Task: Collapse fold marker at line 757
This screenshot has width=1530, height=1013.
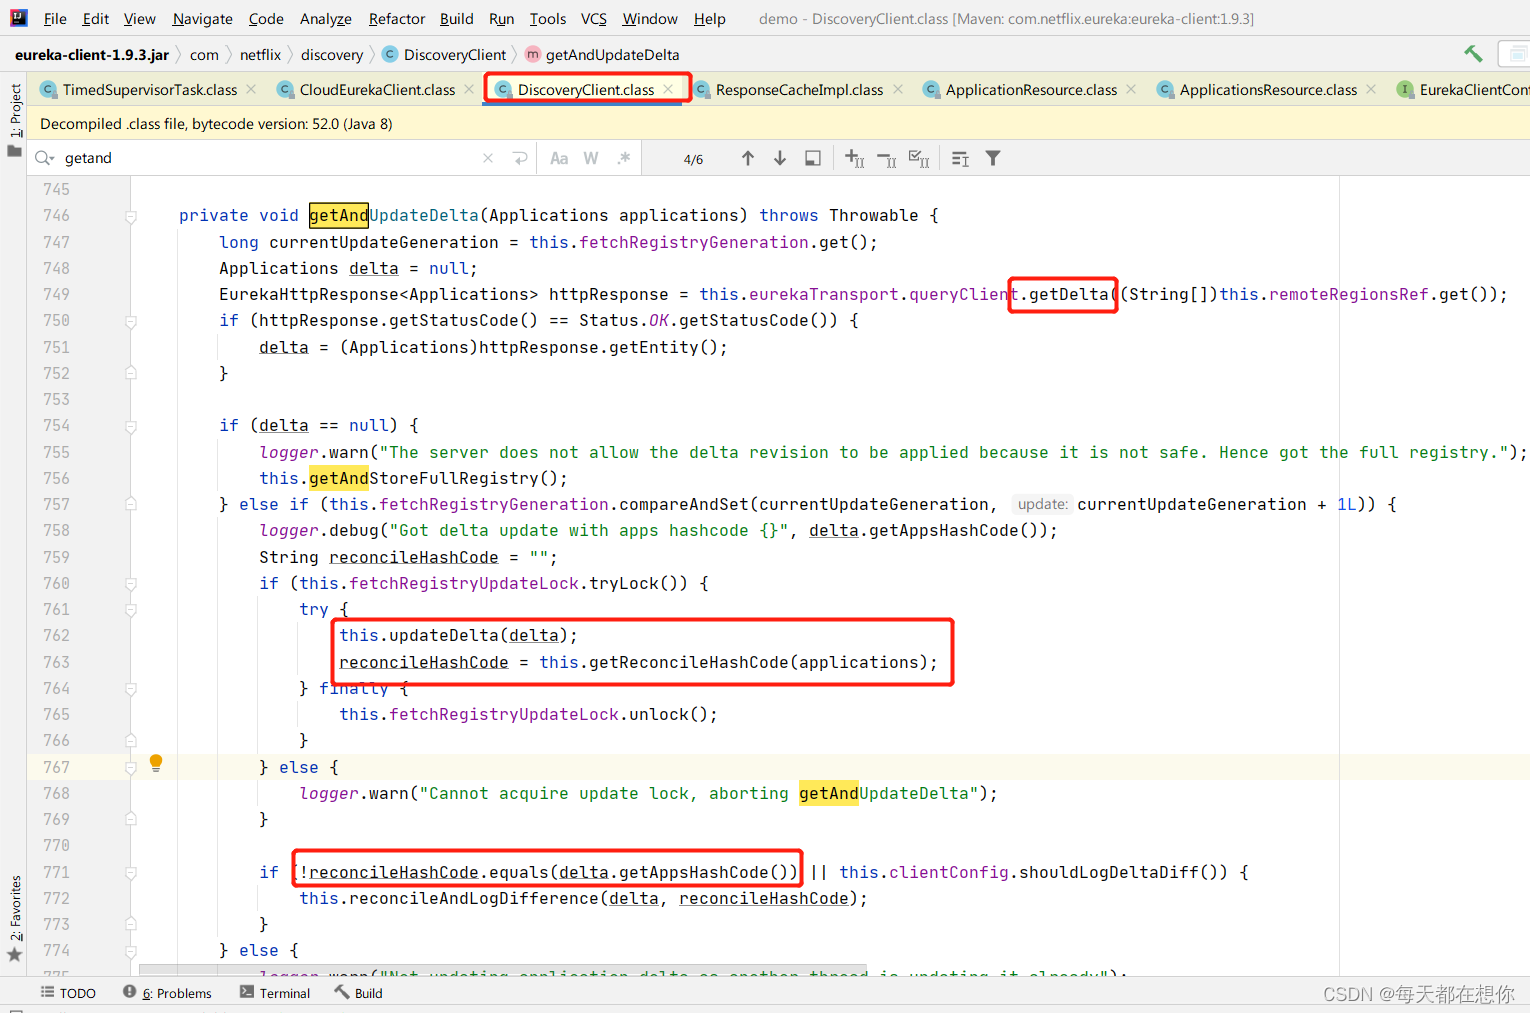Action: [x=131, y=505]
